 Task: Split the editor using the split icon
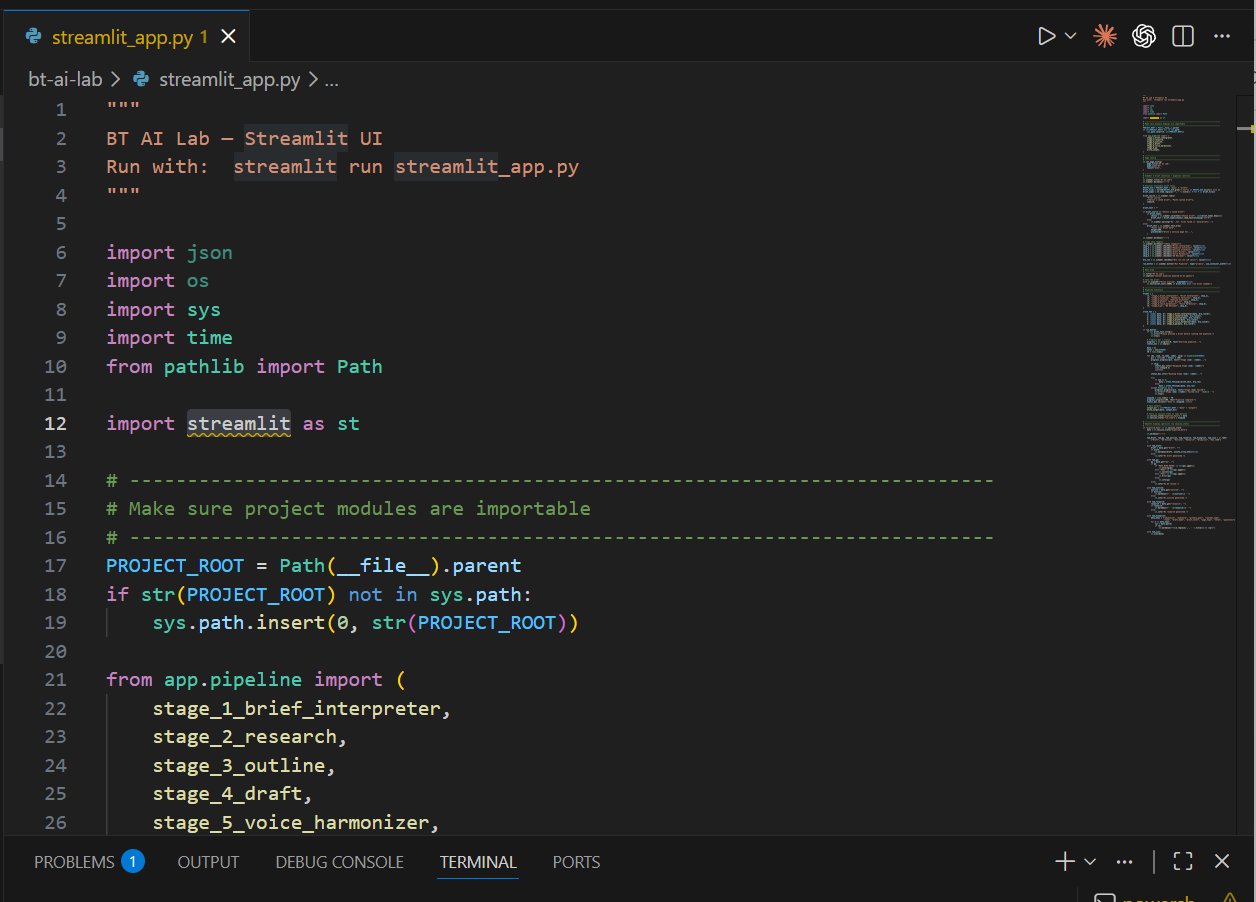pos(1182,35)
